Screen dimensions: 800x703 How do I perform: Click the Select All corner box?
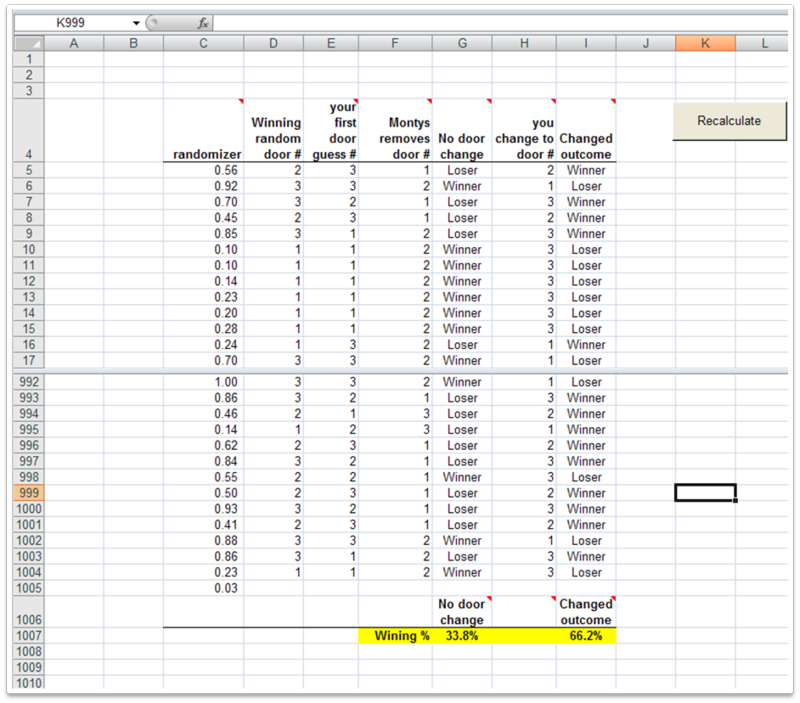[29, 43]
